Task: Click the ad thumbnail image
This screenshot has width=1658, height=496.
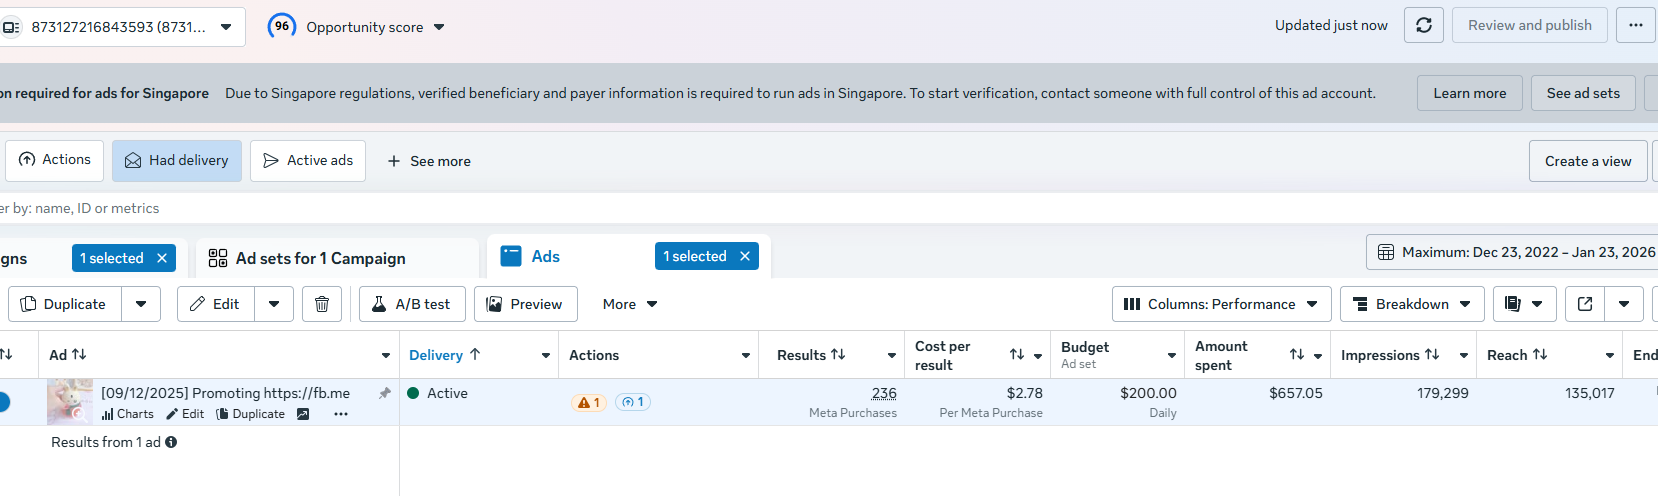Action: point(70,402)
